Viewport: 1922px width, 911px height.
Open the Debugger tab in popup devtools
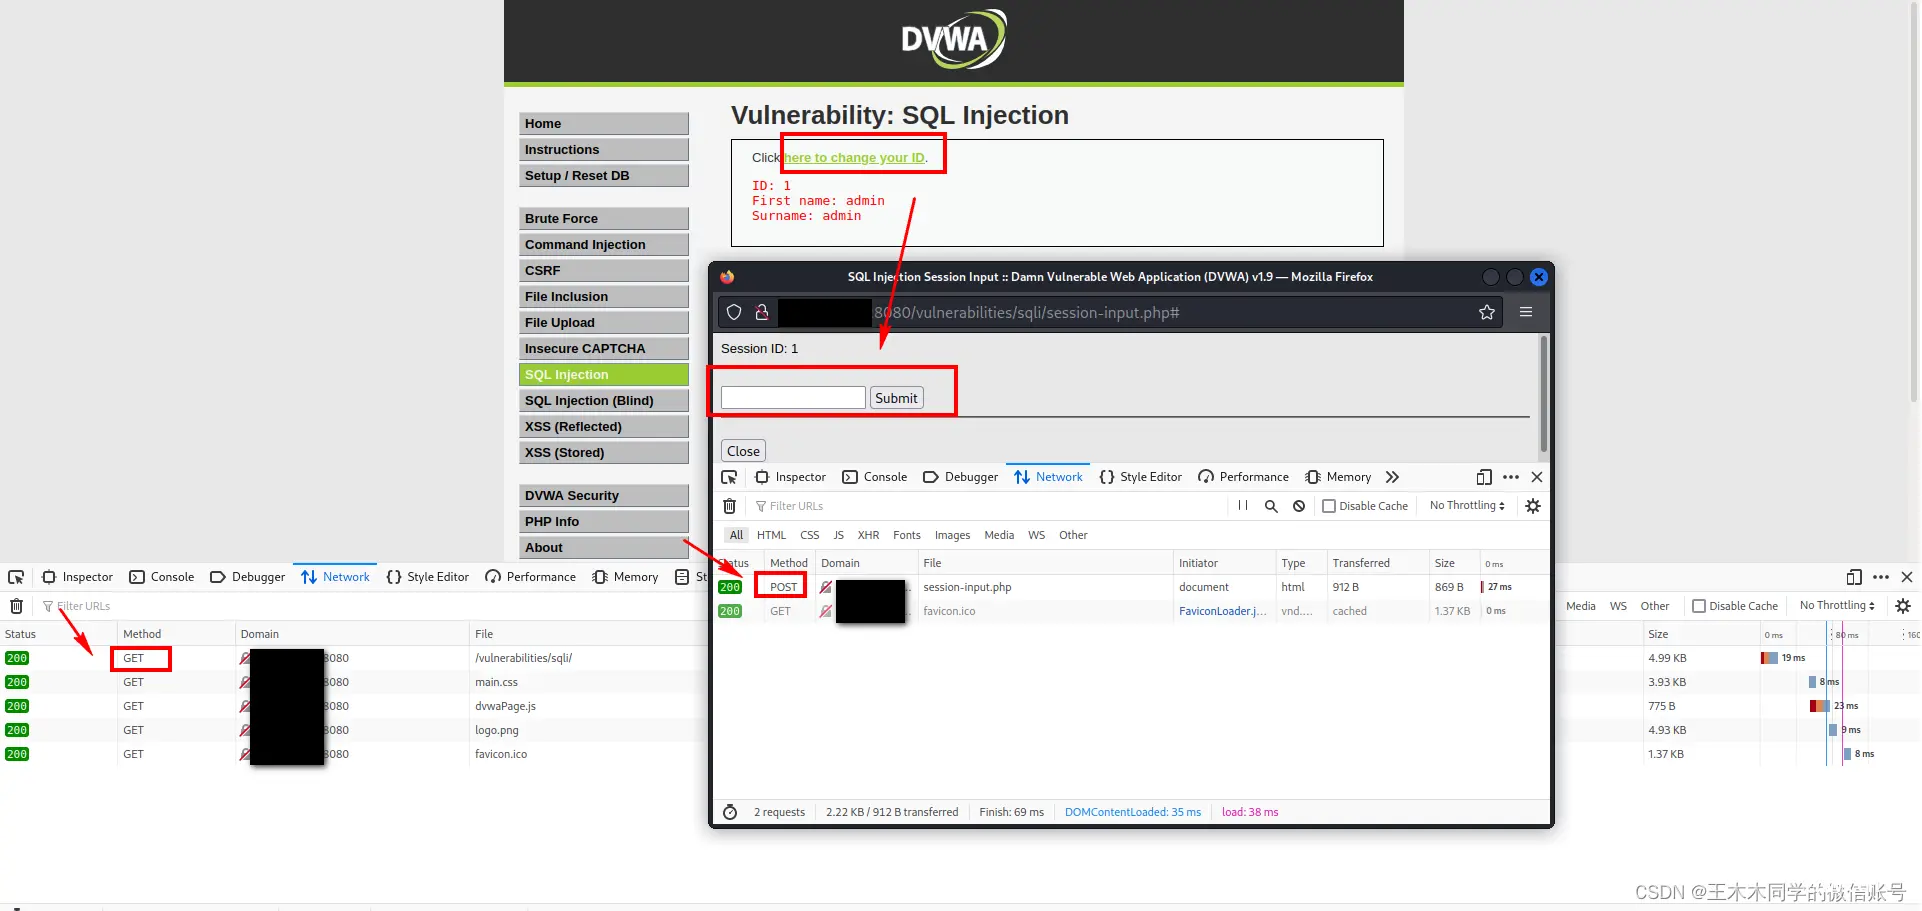[x=960, y=477]
